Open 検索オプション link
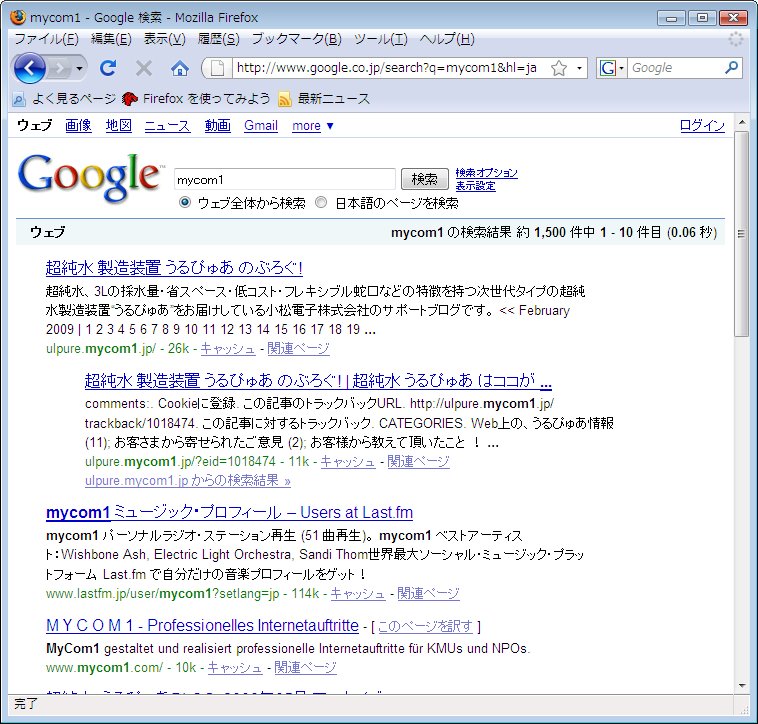Image resolution: width=758 pixels, height=724 pixels. [486, 173]
